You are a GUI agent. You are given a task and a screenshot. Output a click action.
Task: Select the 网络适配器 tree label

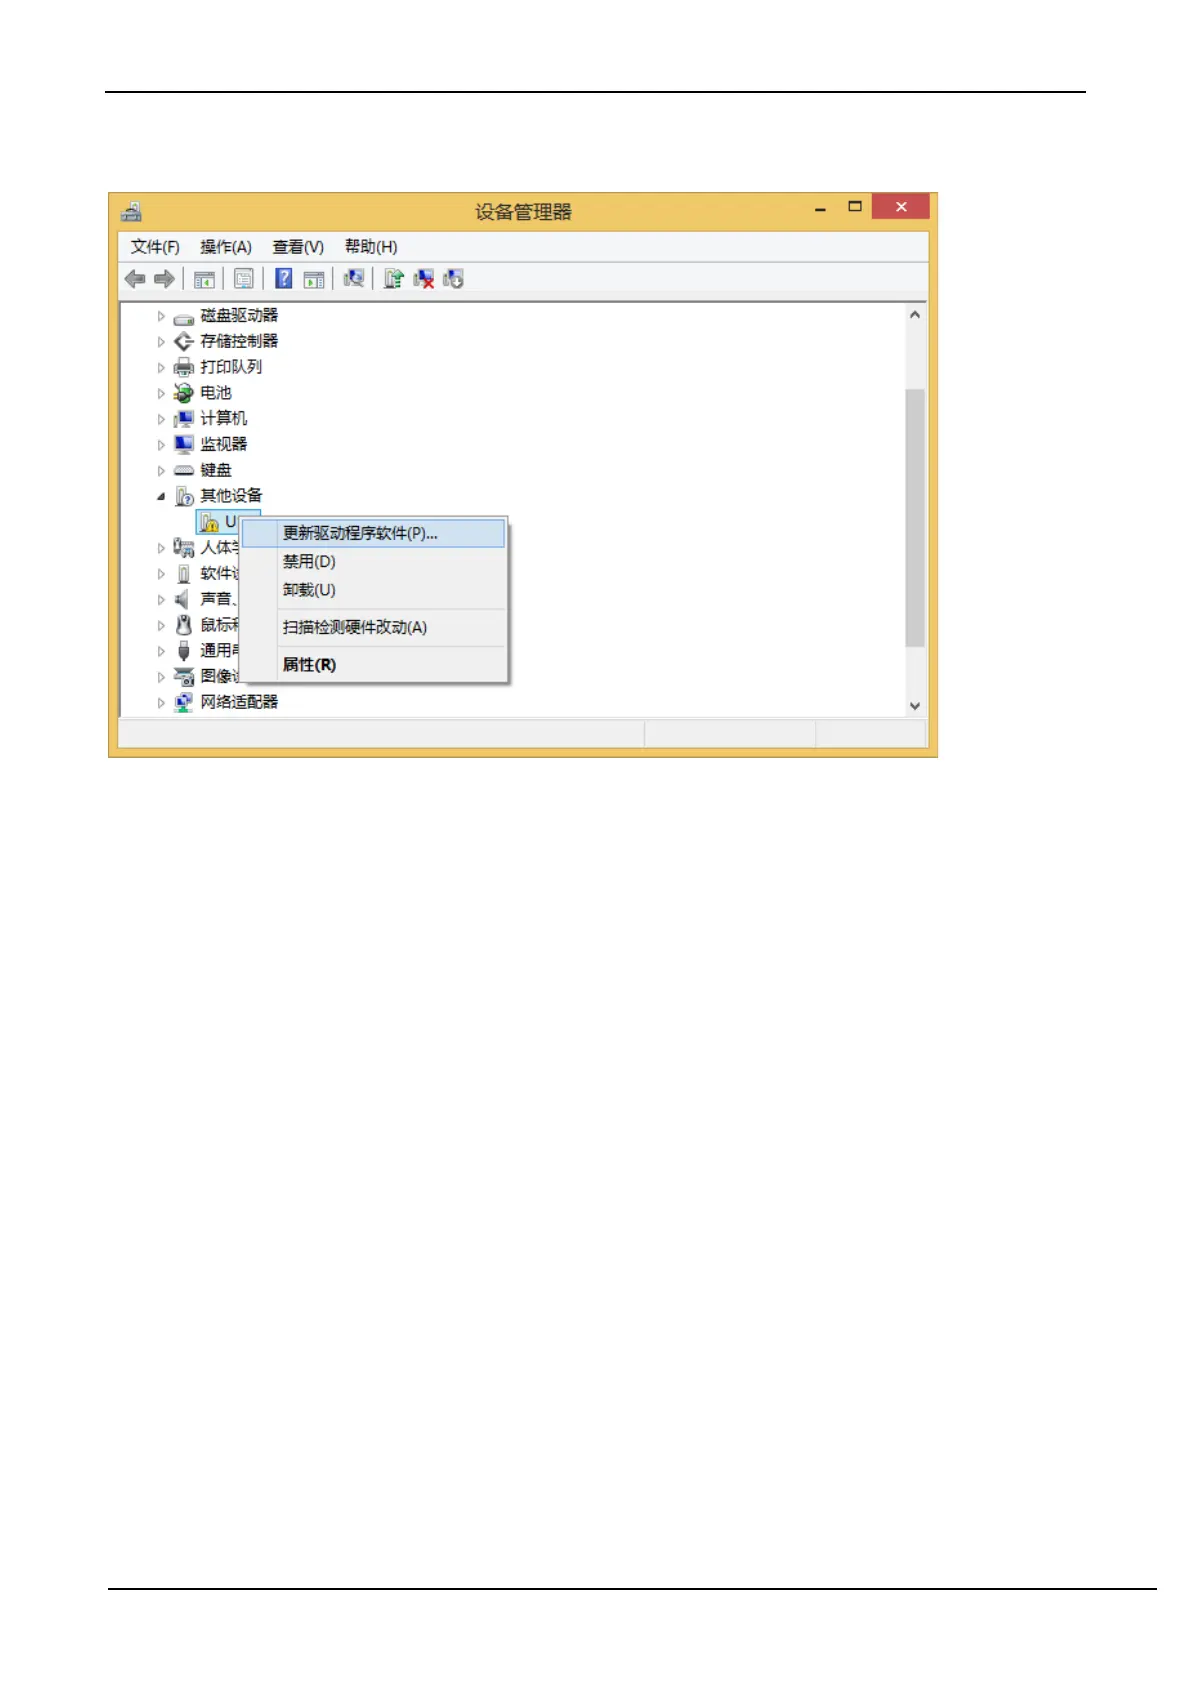coord(239,702)
